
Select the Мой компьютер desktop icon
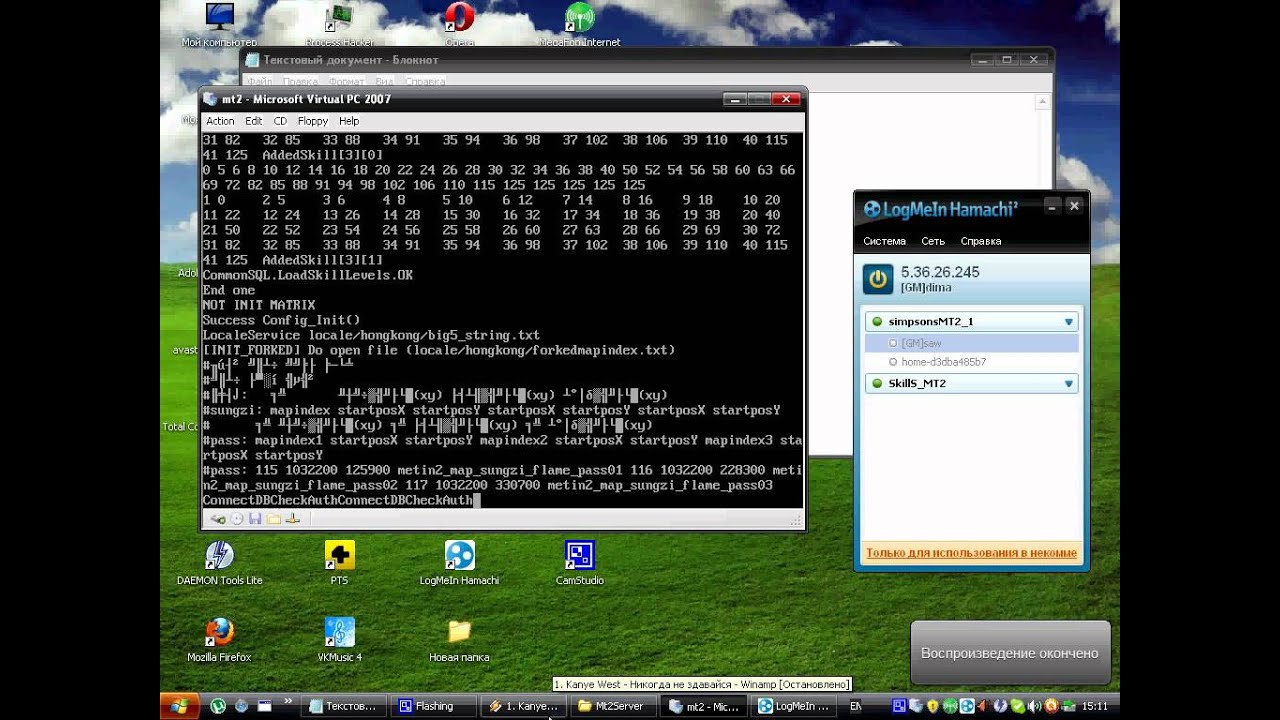click(x=219, y=25)
